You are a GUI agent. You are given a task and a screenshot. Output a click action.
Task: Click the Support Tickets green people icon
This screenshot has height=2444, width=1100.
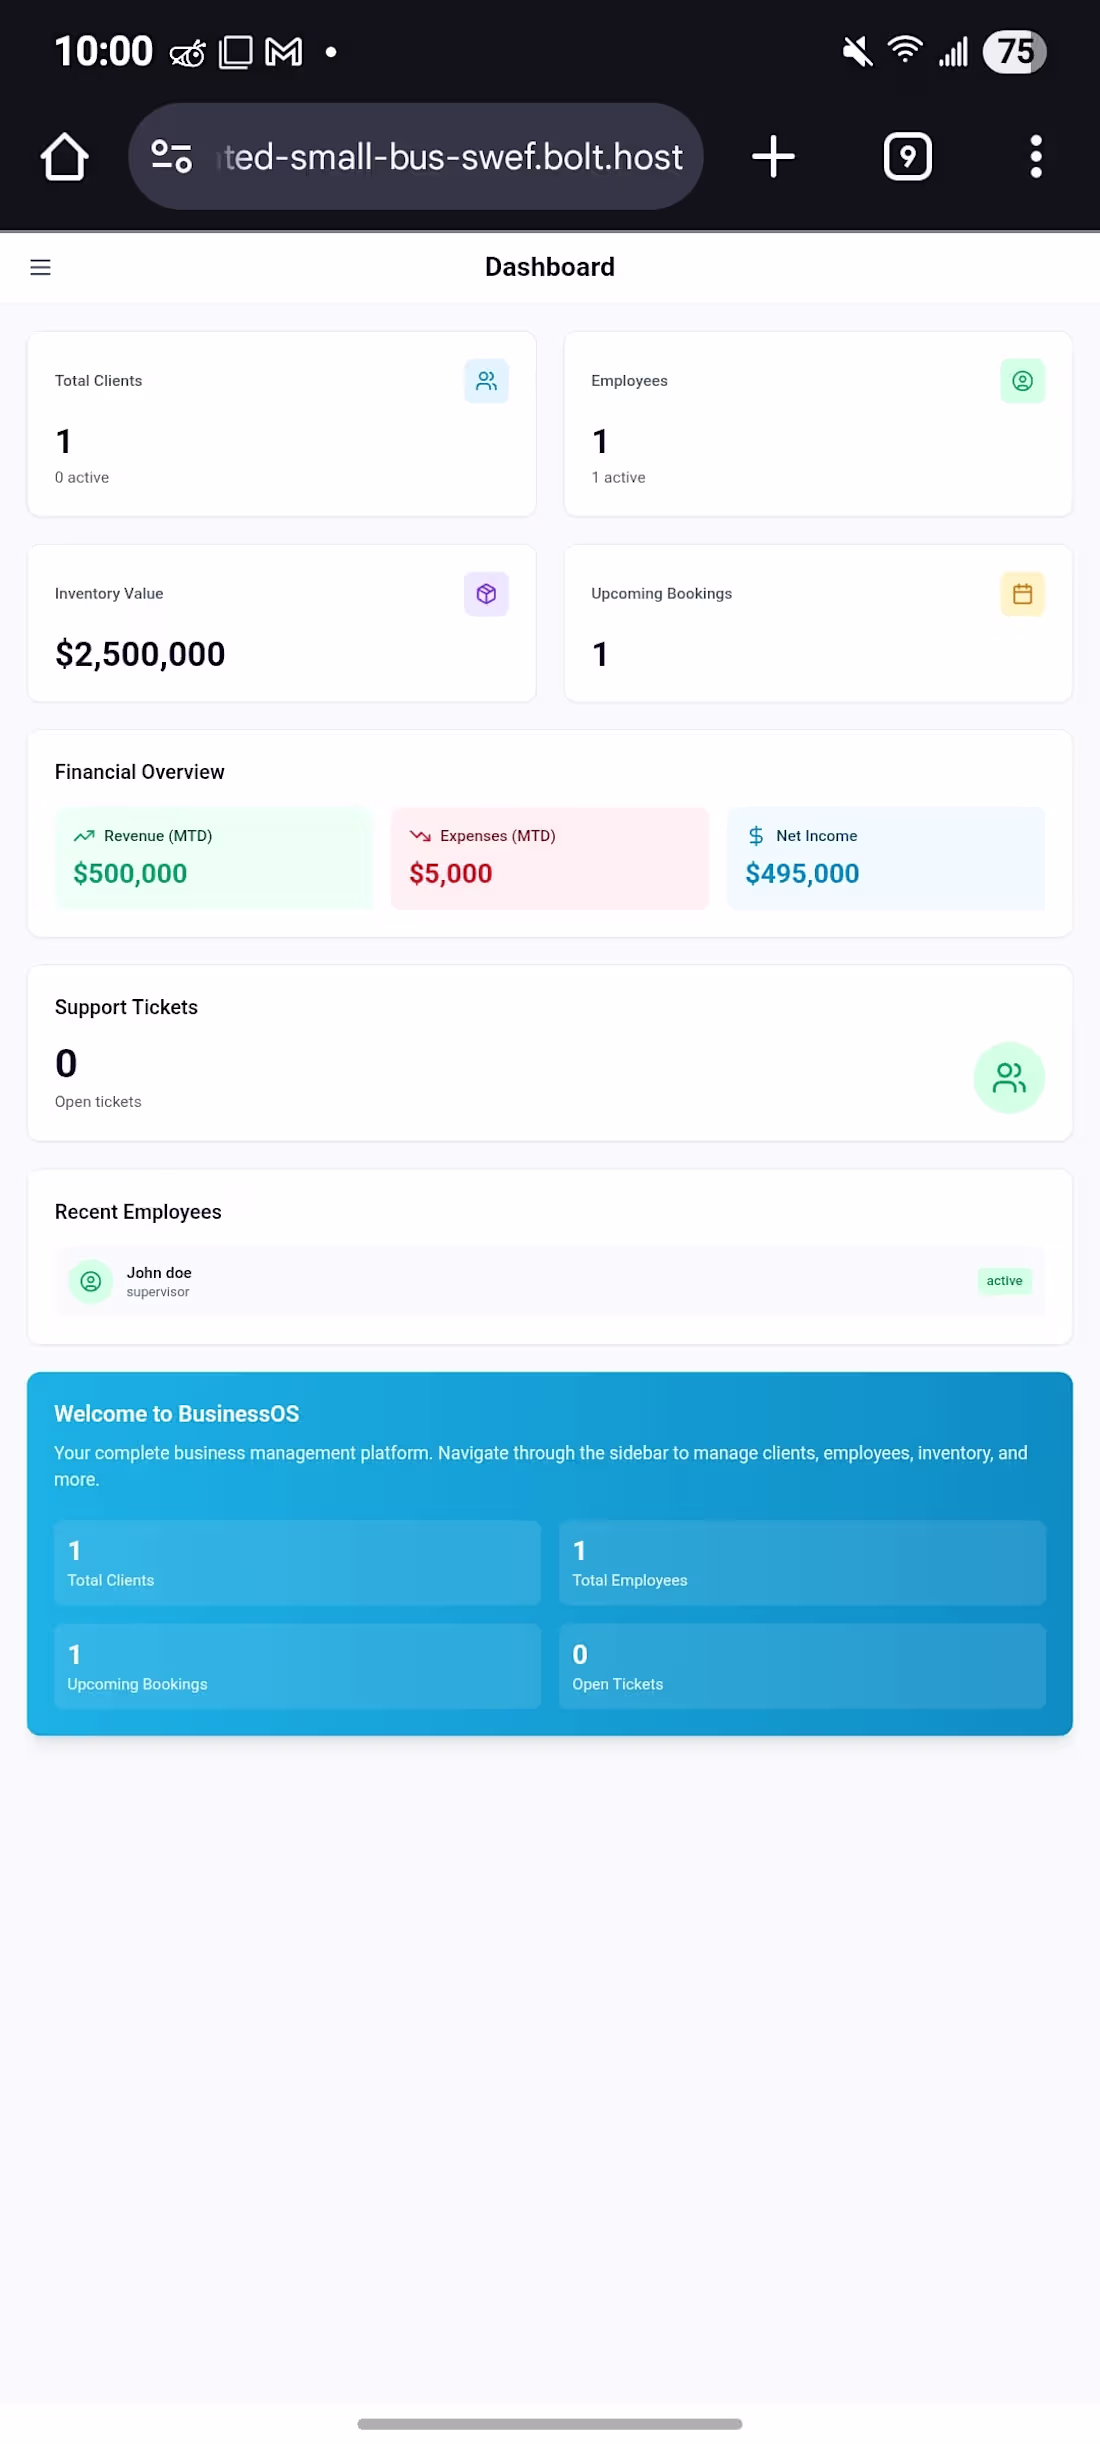tap(1009, 1078)
